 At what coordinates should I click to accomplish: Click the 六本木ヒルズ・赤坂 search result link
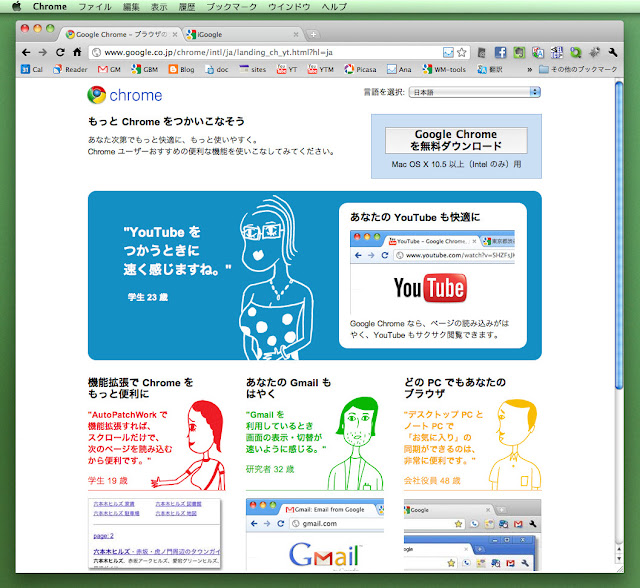[x=157, y=551]
